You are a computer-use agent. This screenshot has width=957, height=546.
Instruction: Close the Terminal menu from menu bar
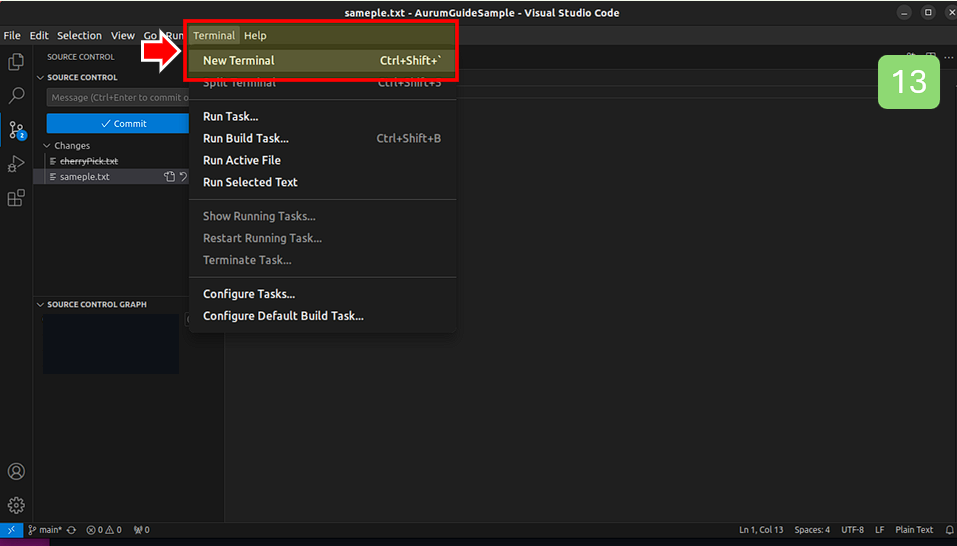tap(214, 35)
